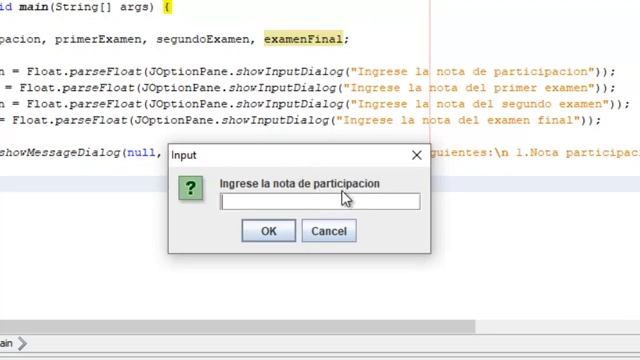Click the horizontal scrollbar of the editor
Image resolution: width=640 pixels, height=360 pixels.
coord(238,327)
